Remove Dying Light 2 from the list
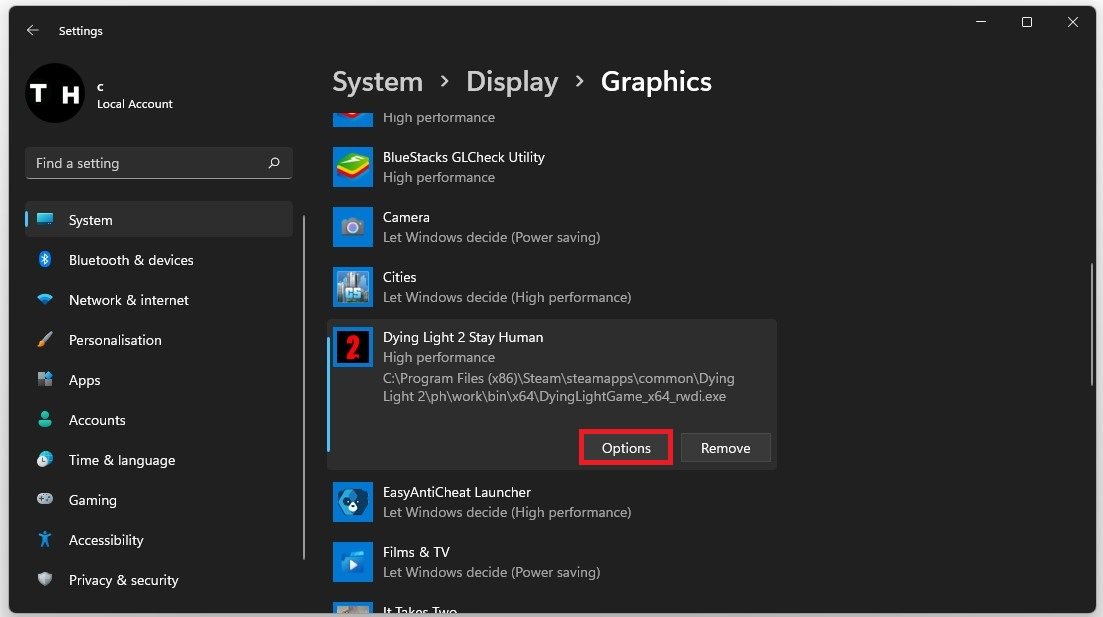The image size is (1103, 617). pyautogui.click(x=725, y=447)
